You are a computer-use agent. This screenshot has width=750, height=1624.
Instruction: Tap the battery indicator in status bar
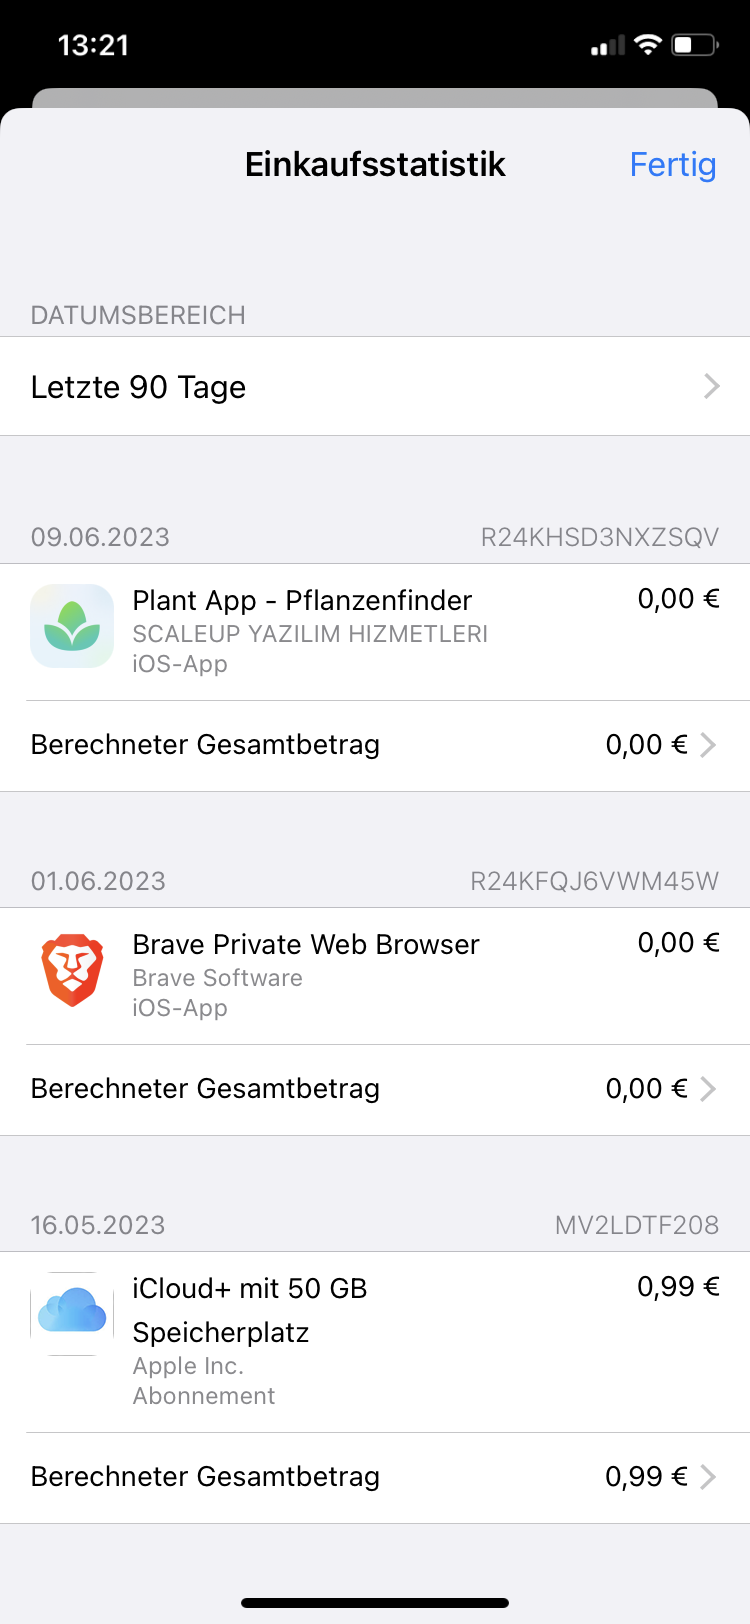(695, 45)
